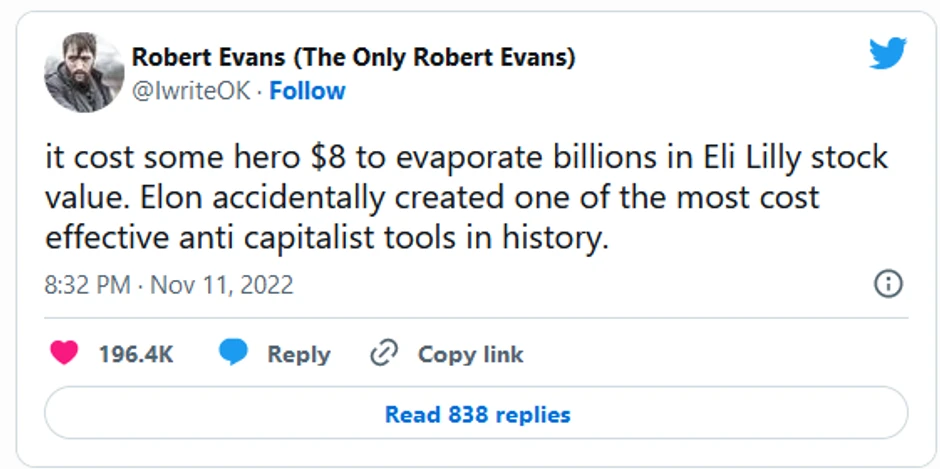Click the blue reply speech bubble icon
This screenshot has height=469, width=940.
[x=233, y=353]
